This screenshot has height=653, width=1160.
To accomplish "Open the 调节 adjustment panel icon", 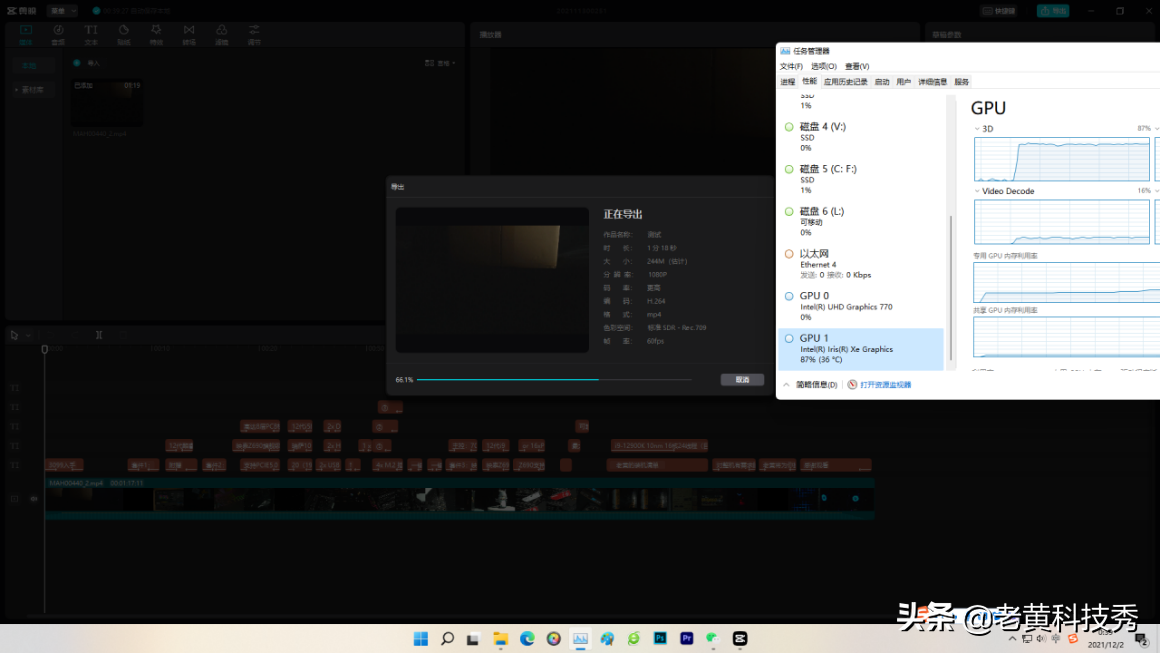I will point(254,34).
